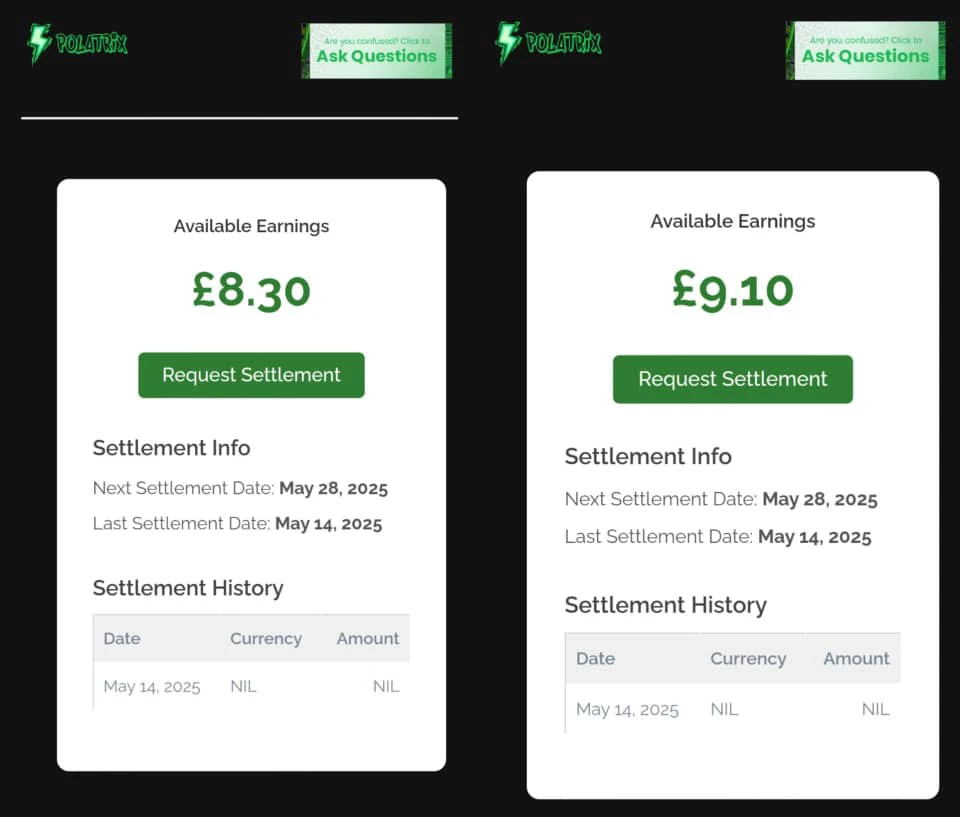
Task: Click the Polatrix lightning logo on left panel
Action: click(x=78, y=43)
